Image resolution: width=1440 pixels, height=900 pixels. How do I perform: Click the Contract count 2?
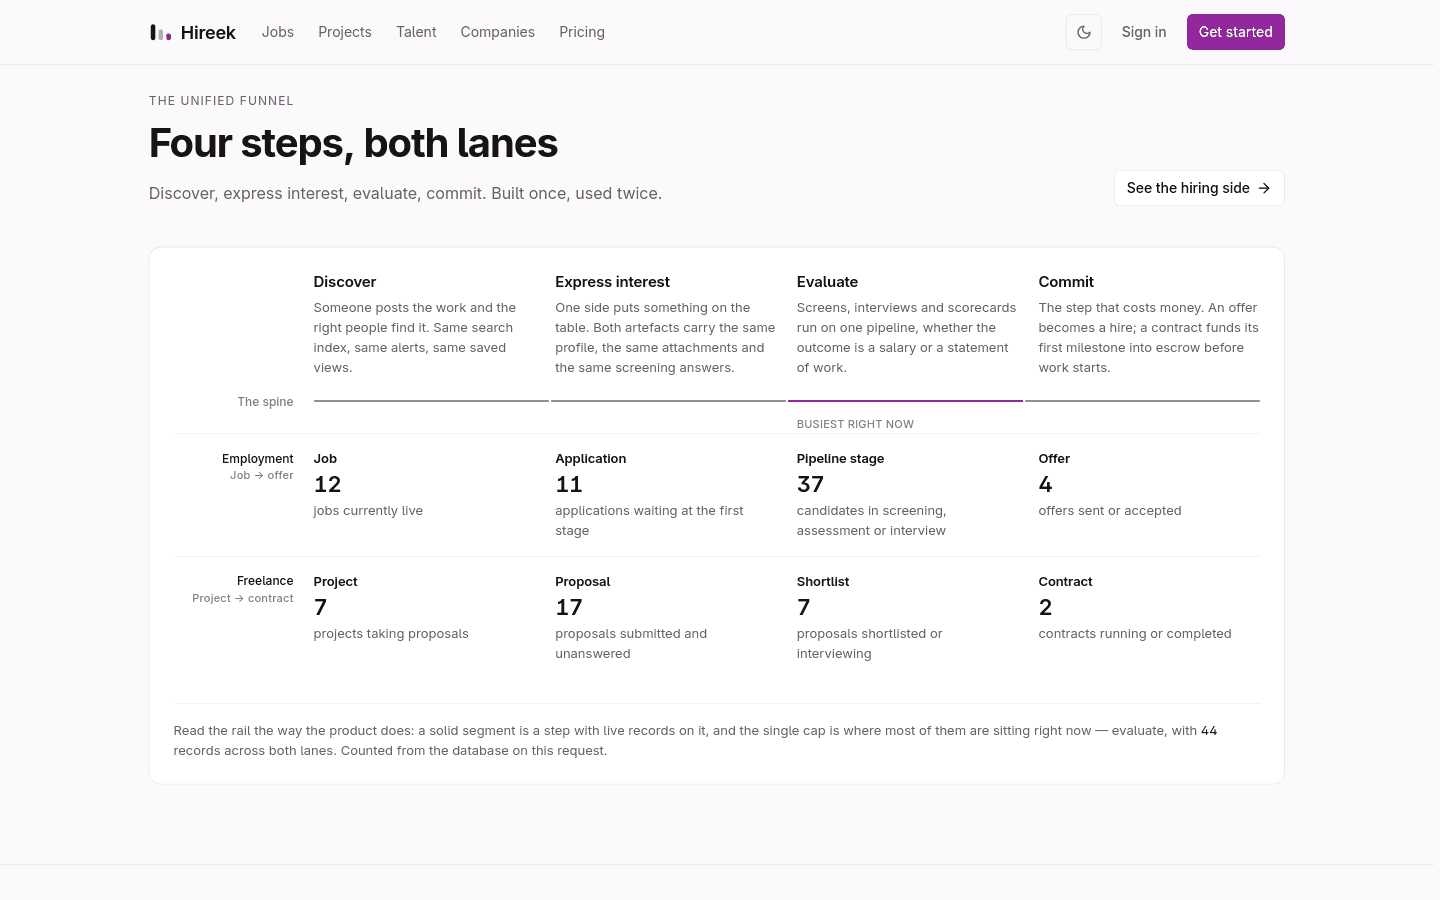point(1045,608)
